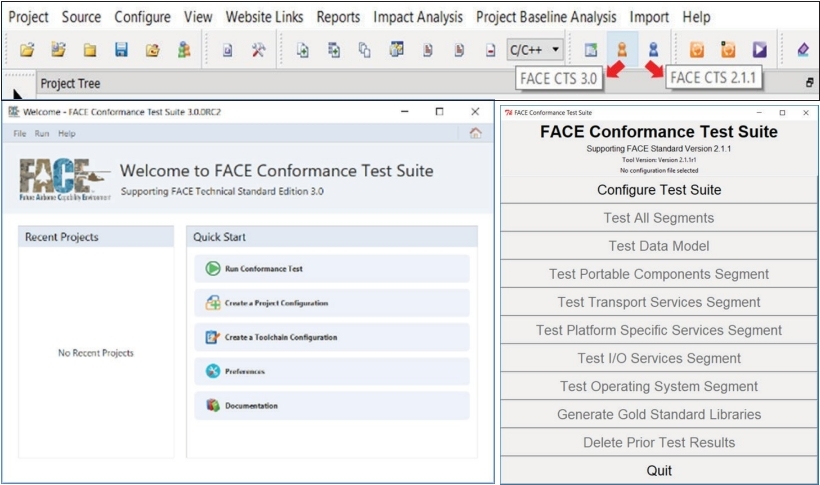Click Test All Segments button

(x=659, y=218)
